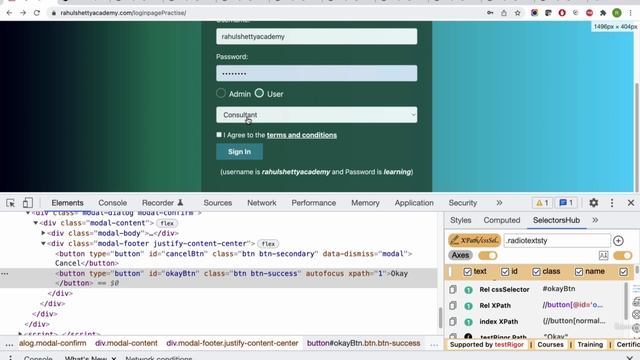Reload the page with the refresh icon
This screenshot has width=640, height=360.
(x=37, y=13)
